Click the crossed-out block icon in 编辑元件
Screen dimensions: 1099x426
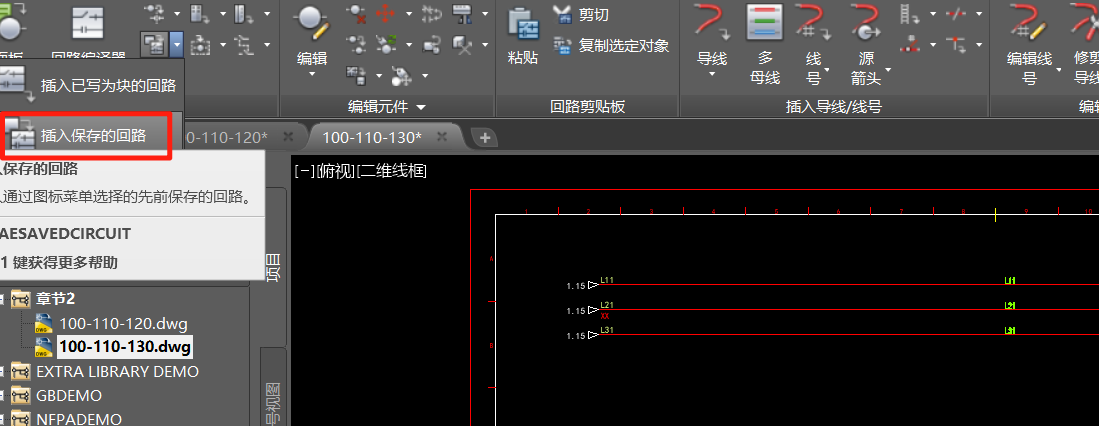pos(461,45)
